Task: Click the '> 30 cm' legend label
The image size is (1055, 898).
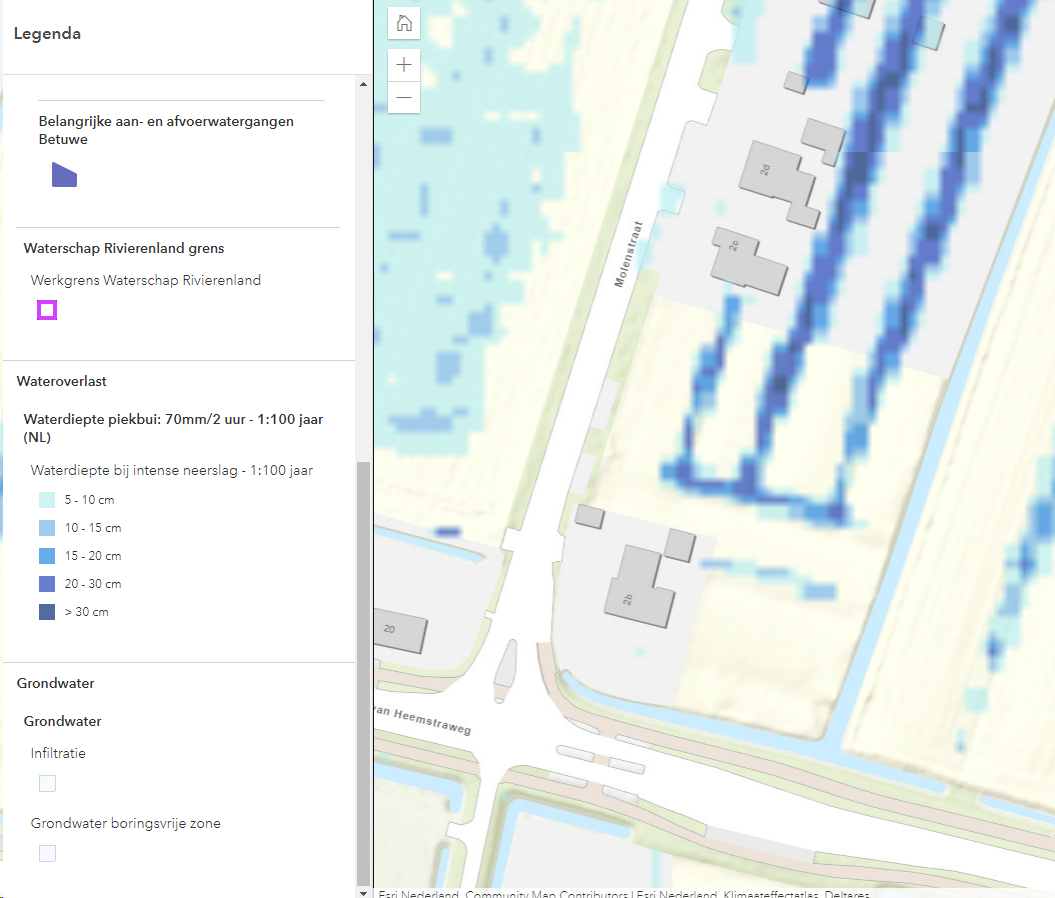Action: [x=86, y=612]
